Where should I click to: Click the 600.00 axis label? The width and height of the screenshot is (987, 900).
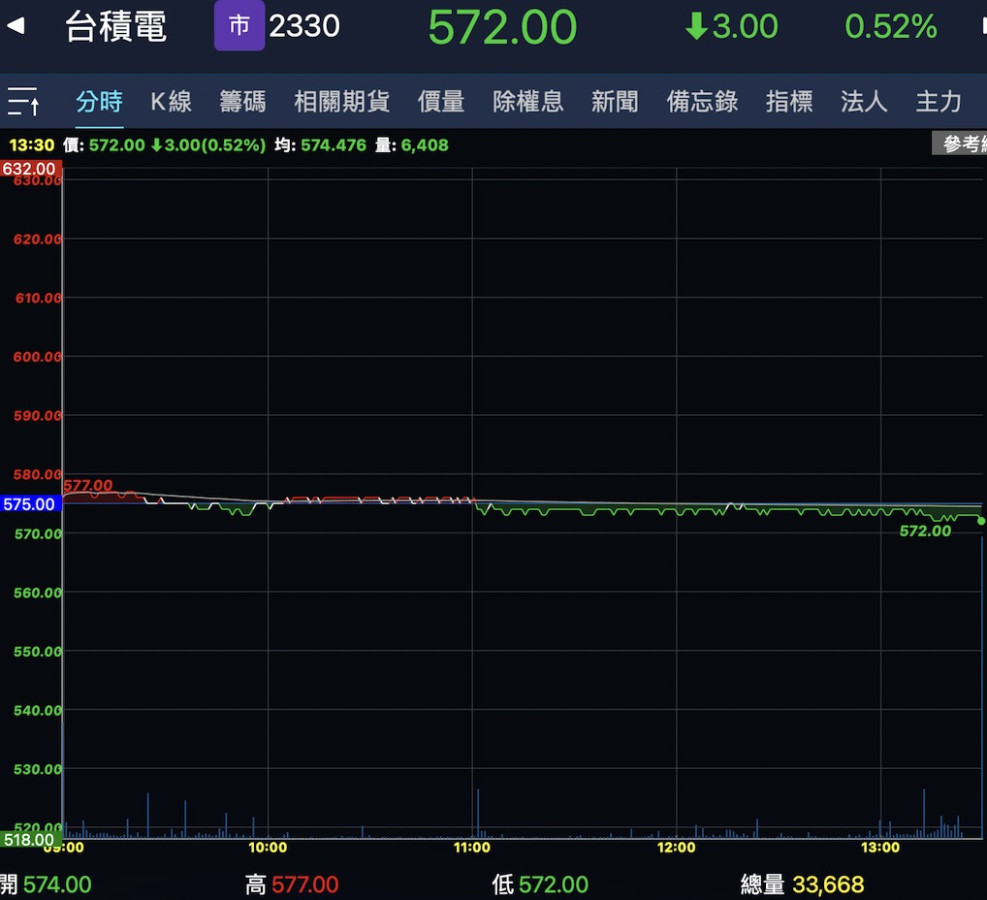point(37,357)
